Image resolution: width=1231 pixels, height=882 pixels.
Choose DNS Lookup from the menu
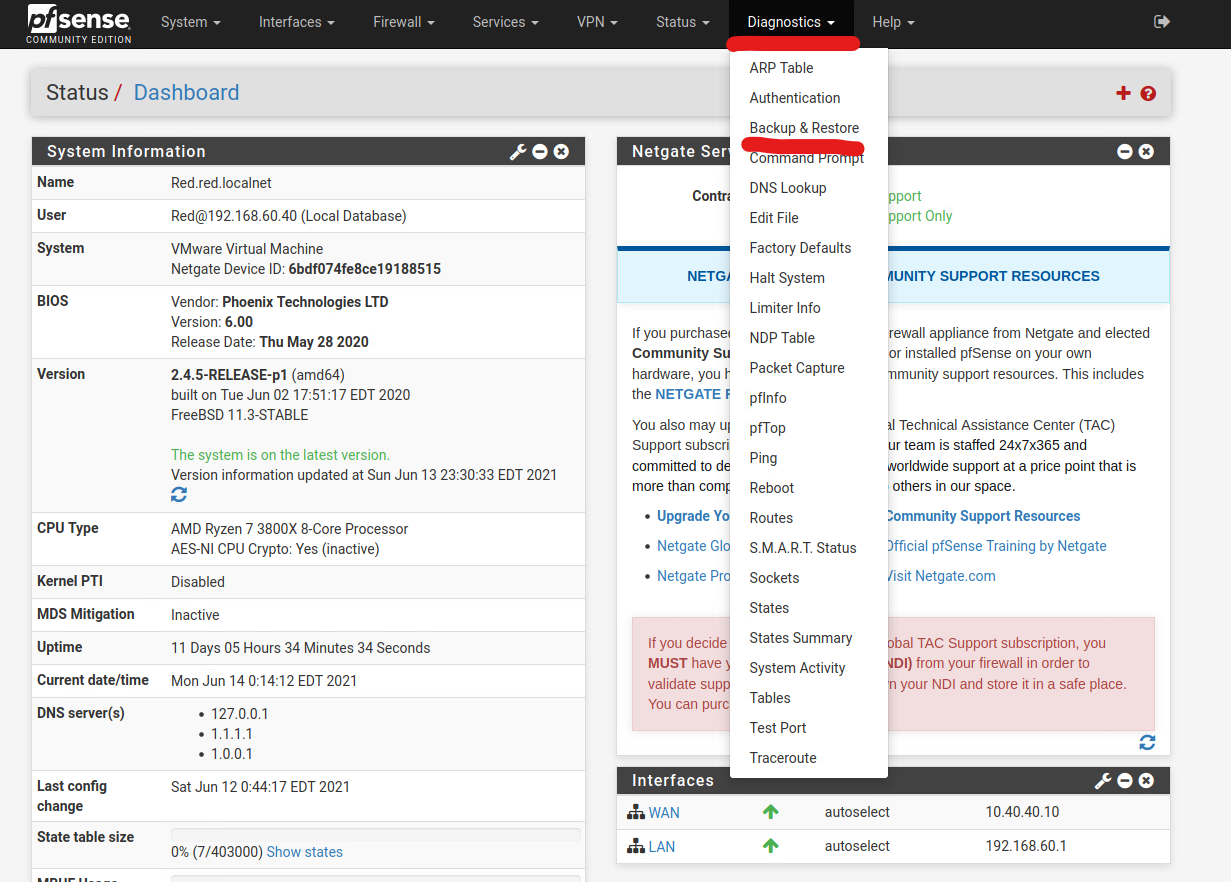[788, 188]
